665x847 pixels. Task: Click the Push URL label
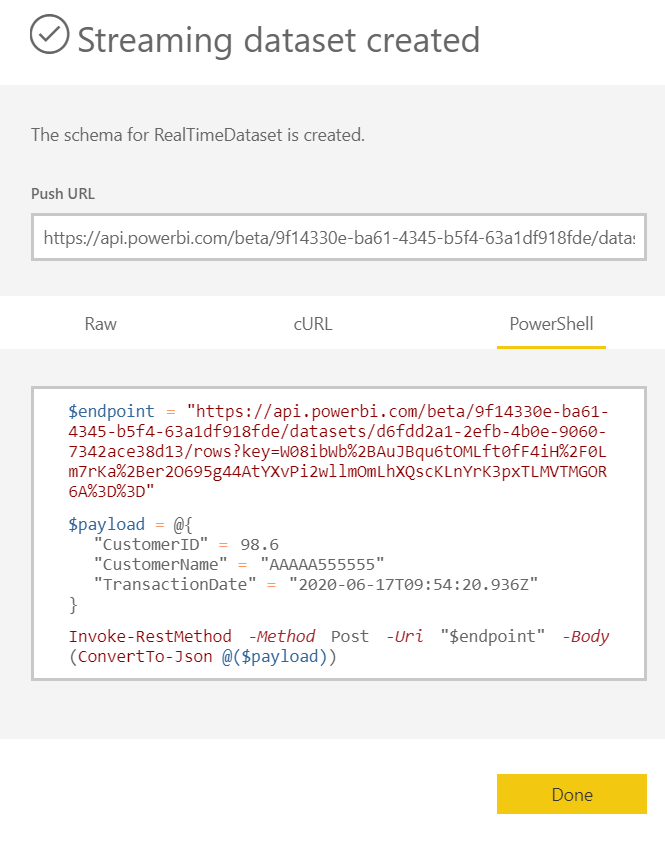[x=62, y=193]
